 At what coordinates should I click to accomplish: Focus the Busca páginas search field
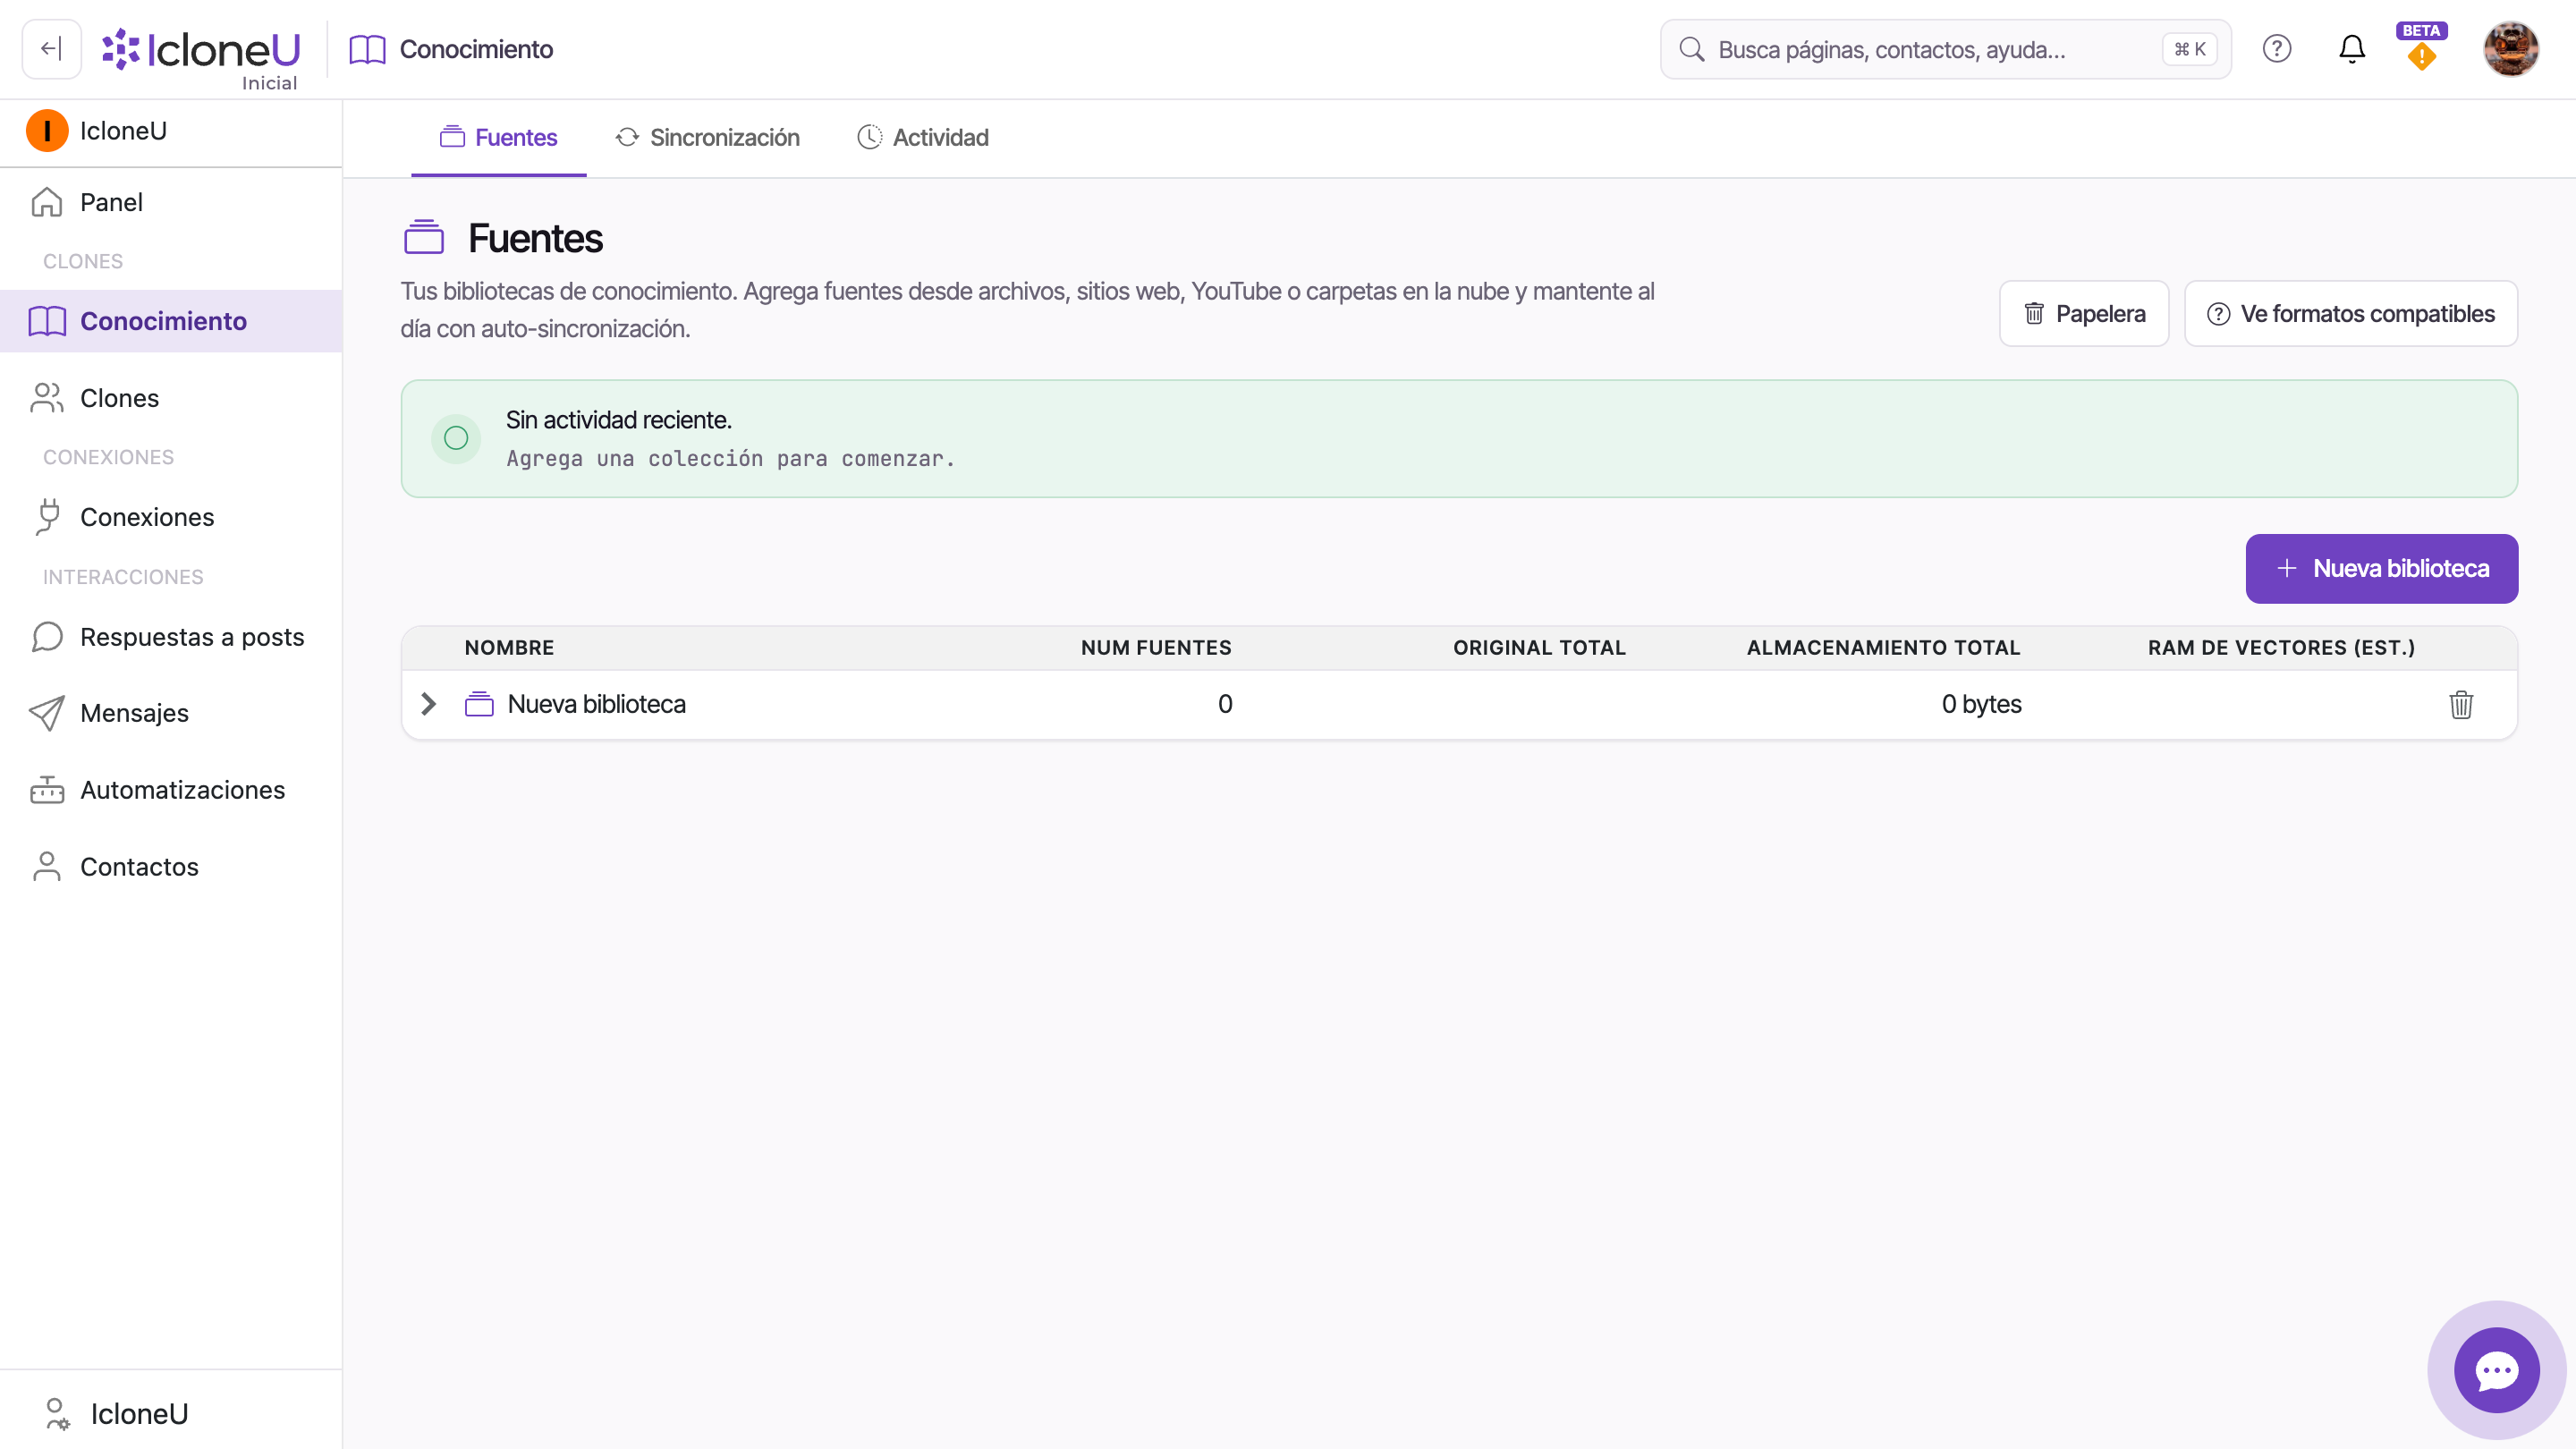point(1945,49)
